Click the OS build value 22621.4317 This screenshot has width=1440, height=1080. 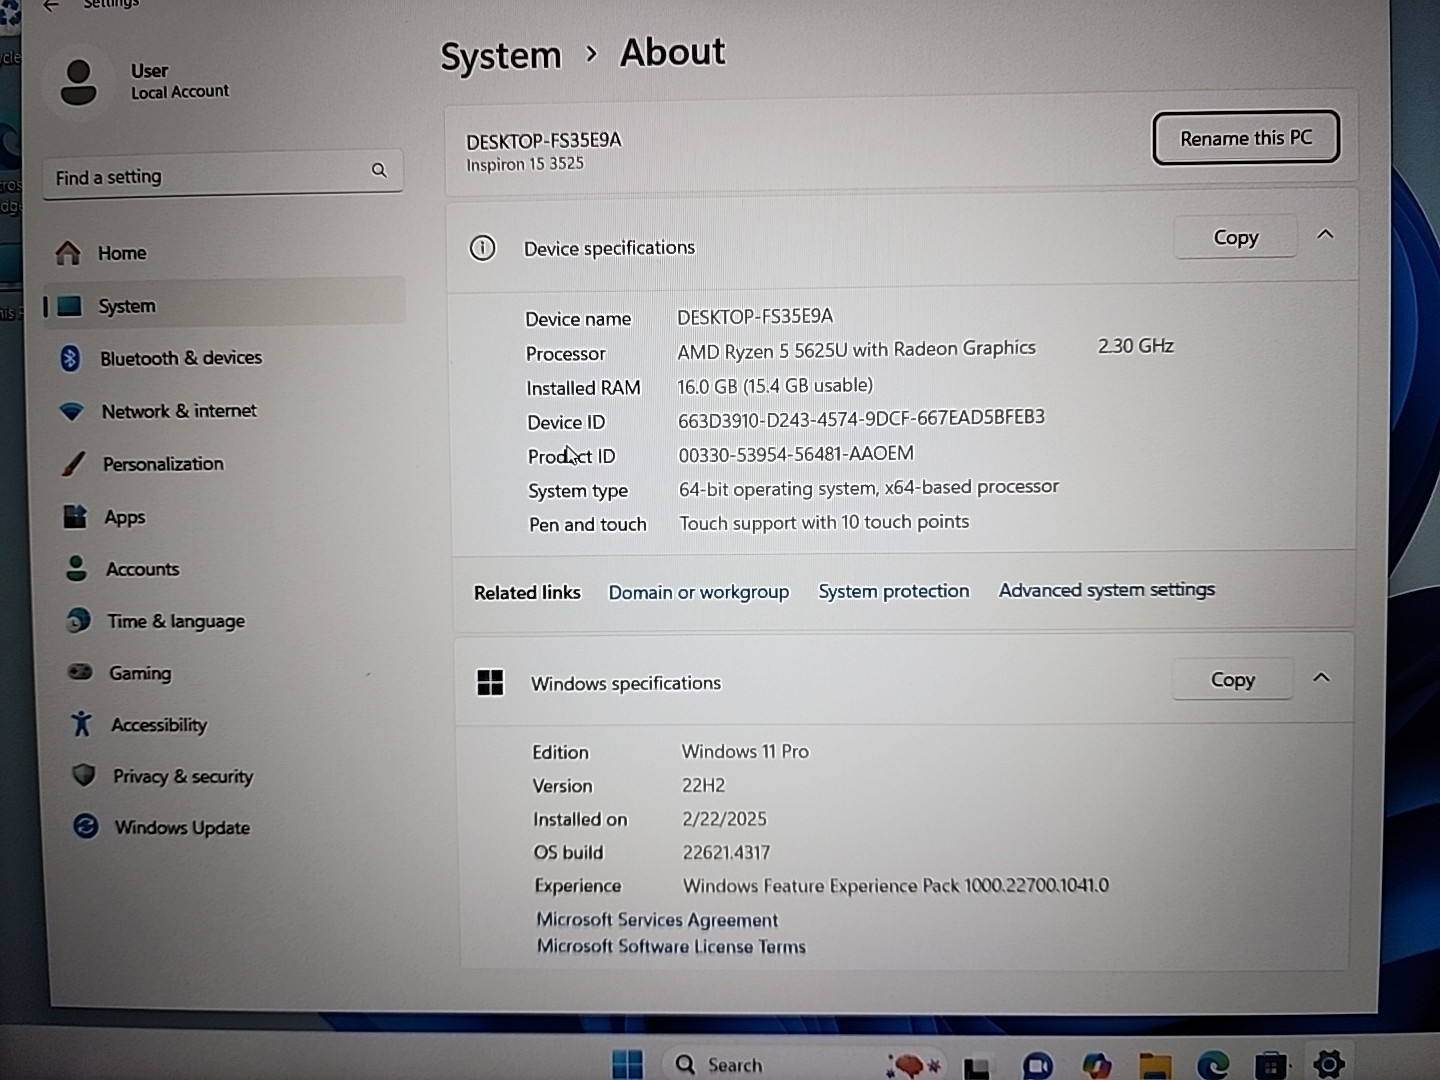[726, 853]
